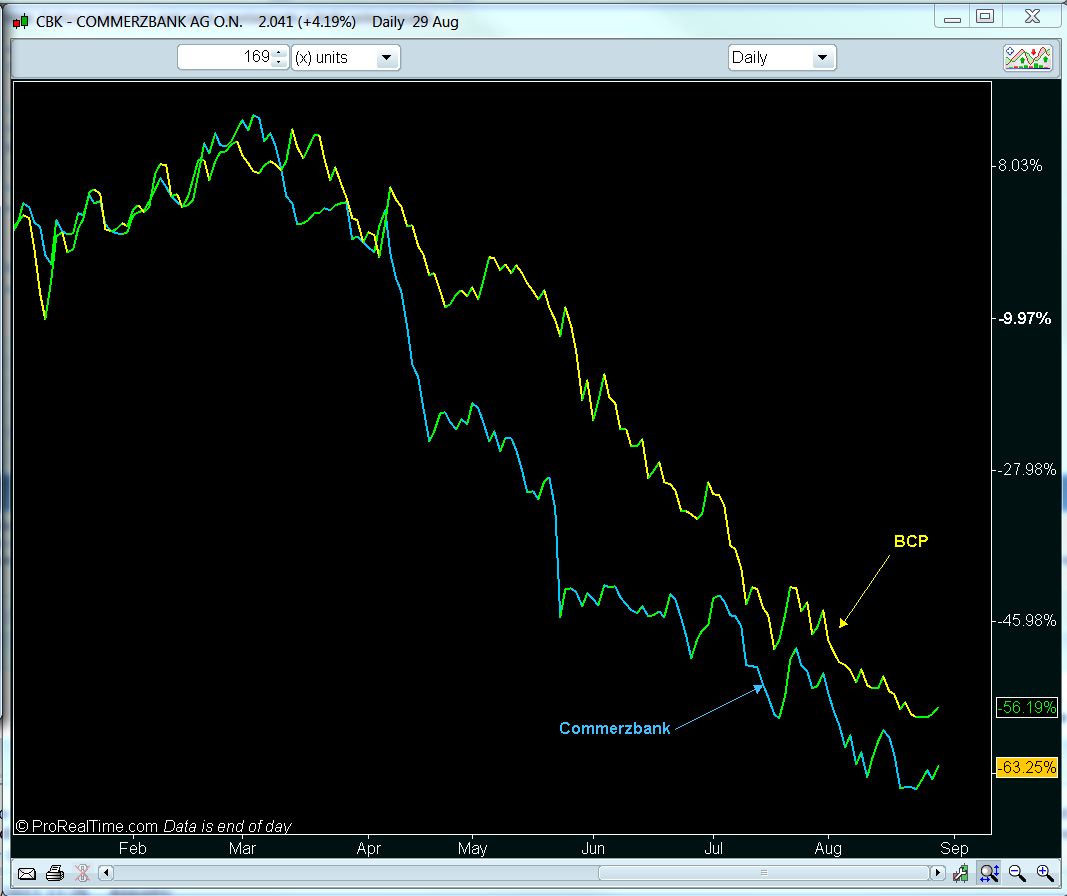Click the -9.97% axis label
The width and height of the screenshot is (1067, 896).
pos(1025,318)
